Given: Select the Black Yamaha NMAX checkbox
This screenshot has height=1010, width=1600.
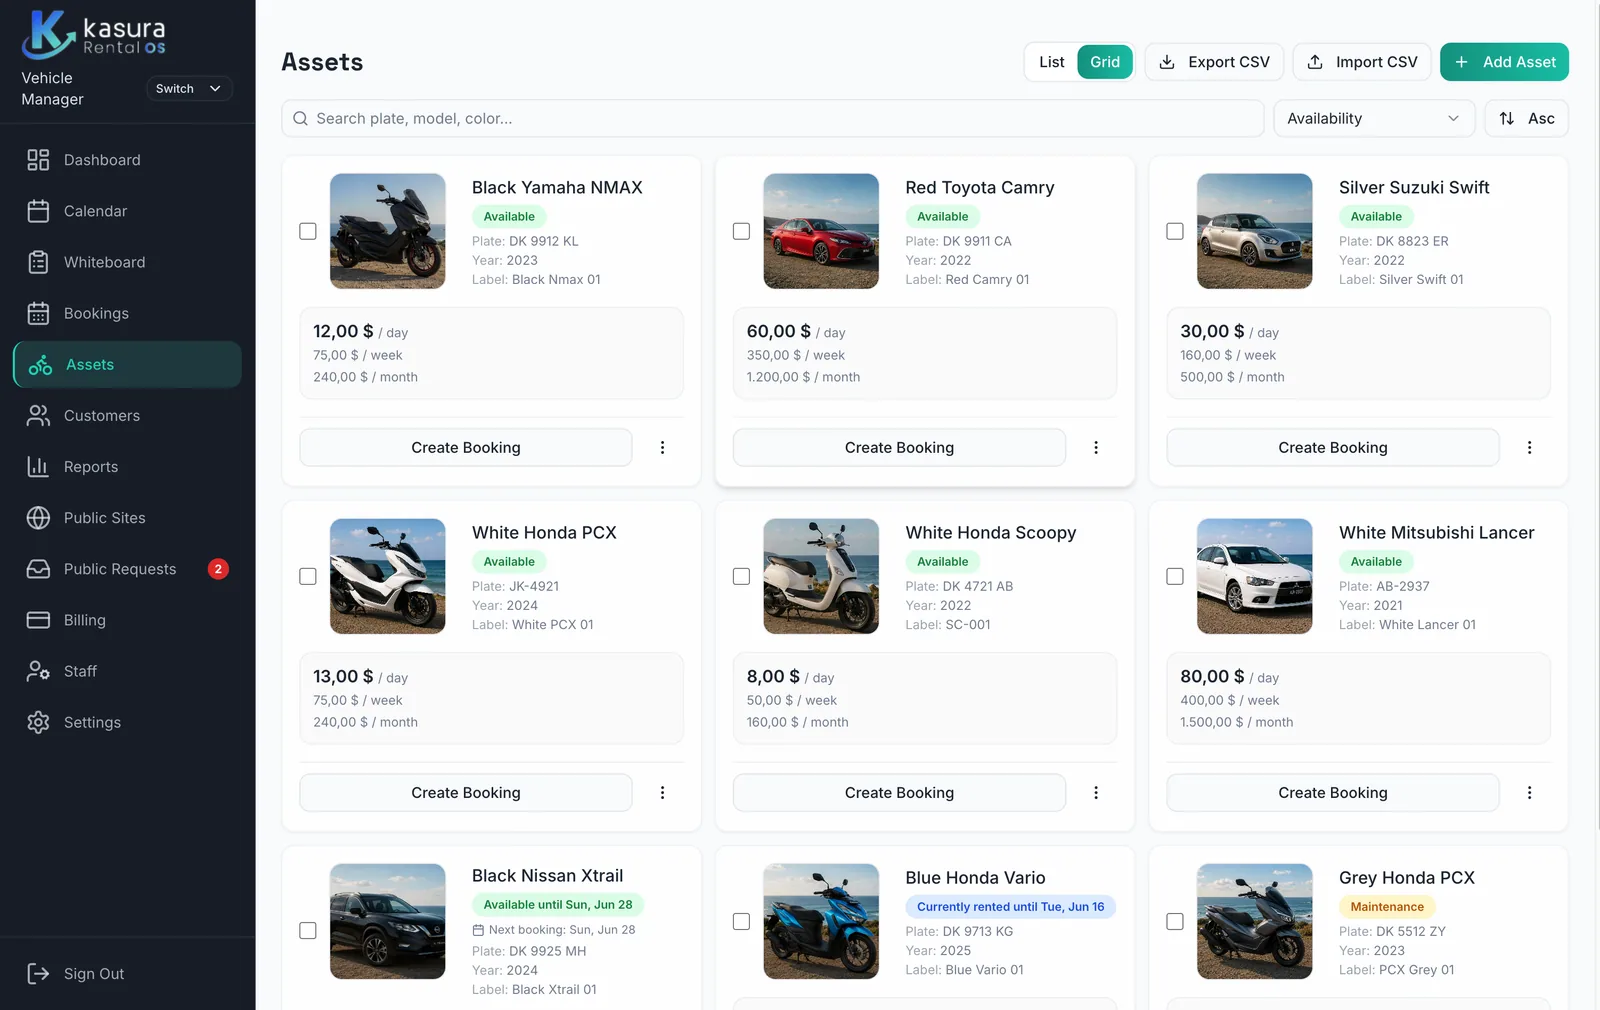Looking at the screenshot, I should tap(308, 231).
